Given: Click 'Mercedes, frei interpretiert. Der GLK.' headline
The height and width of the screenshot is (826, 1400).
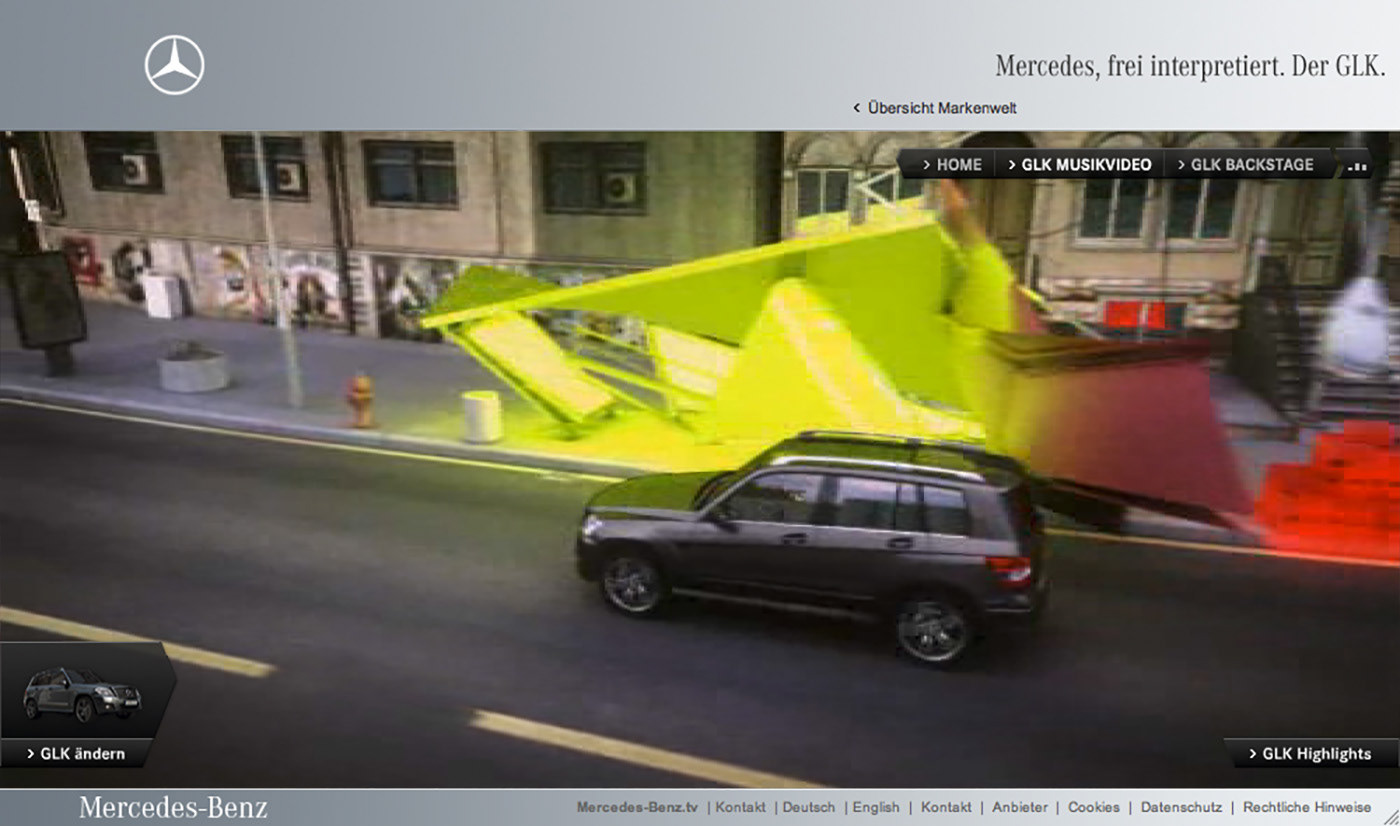Looking at the screenshot, I should point(1190,67).
